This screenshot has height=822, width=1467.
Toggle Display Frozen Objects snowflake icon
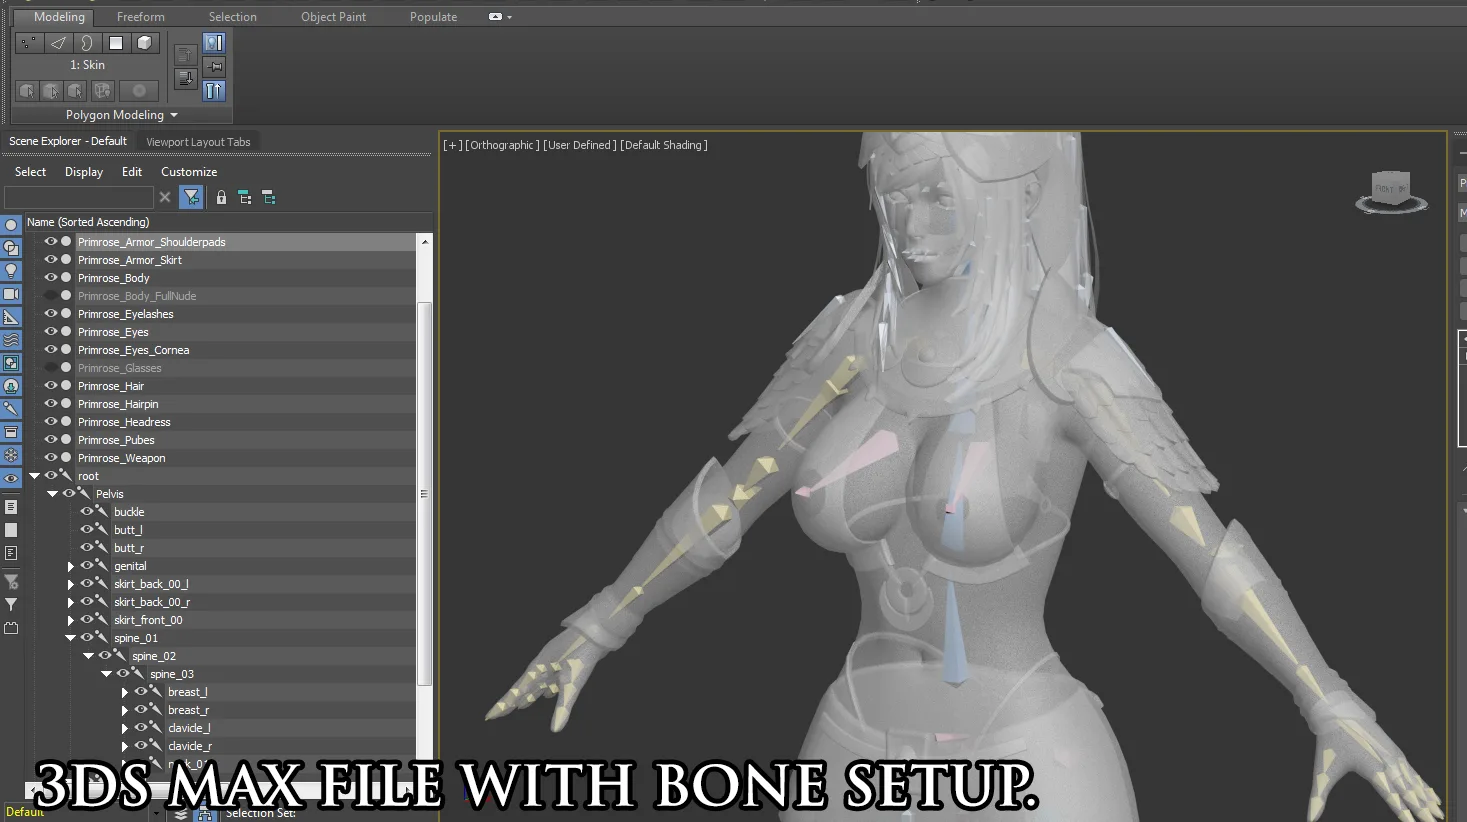[x=11, y=455]
